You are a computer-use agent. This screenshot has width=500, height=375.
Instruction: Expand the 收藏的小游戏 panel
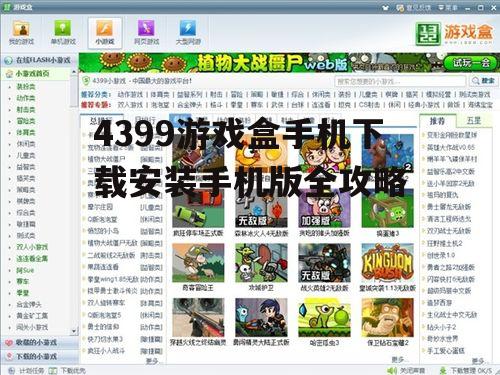(x=39, y=342)
